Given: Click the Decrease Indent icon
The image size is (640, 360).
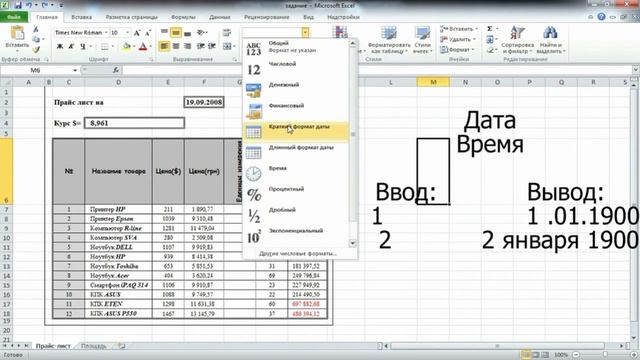Looking at the screenshot, I should coord(200,47).
